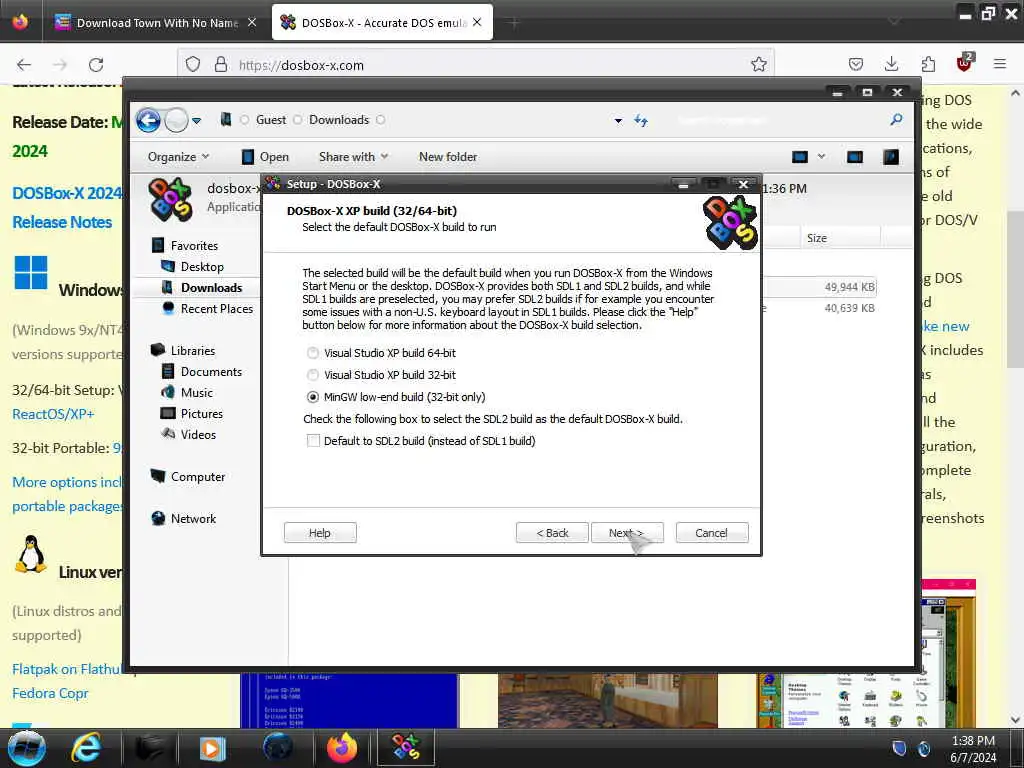
Task: Open the Release Notes link
Action: click(62, 222)
